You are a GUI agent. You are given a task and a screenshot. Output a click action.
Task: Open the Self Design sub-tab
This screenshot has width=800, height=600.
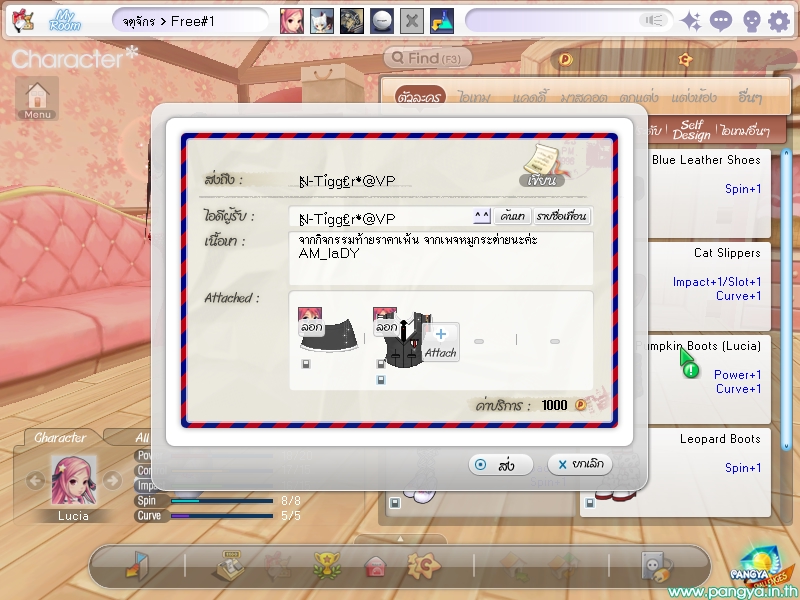pos(691,130)
